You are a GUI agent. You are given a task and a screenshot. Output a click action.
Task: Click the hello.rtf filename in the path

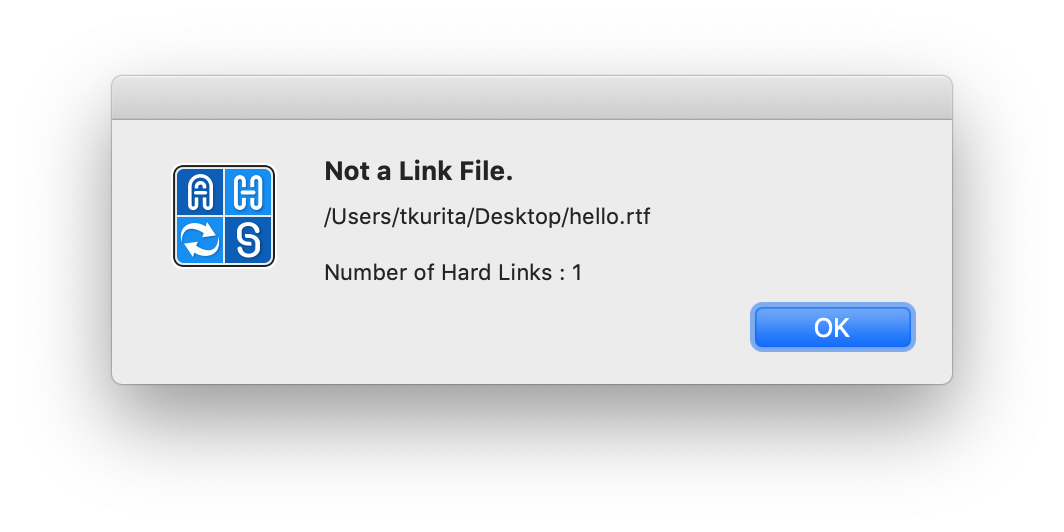[611, 217]
